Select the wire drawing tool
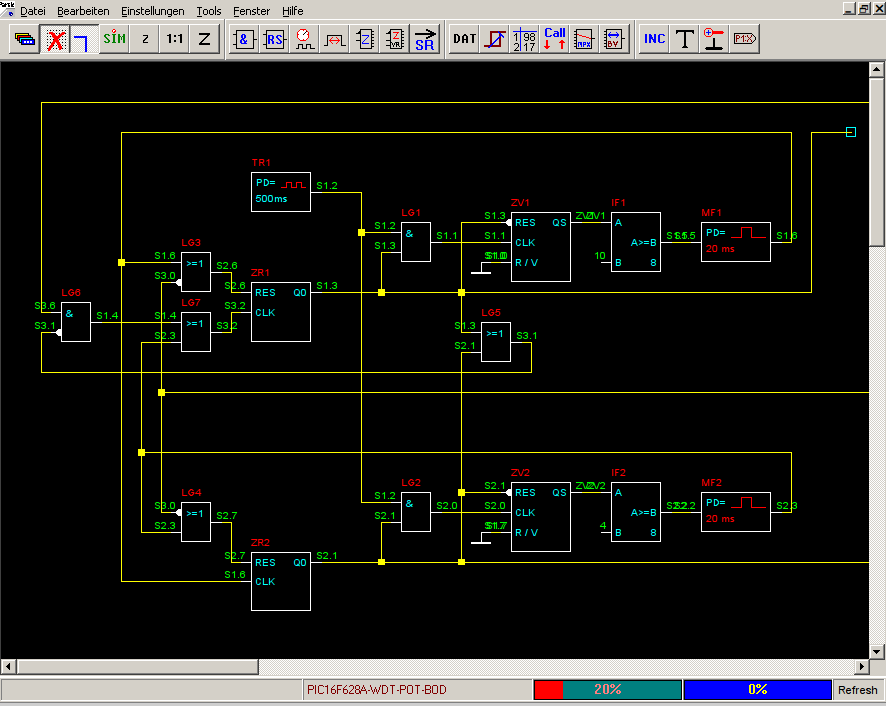 (x=84, y=39)
